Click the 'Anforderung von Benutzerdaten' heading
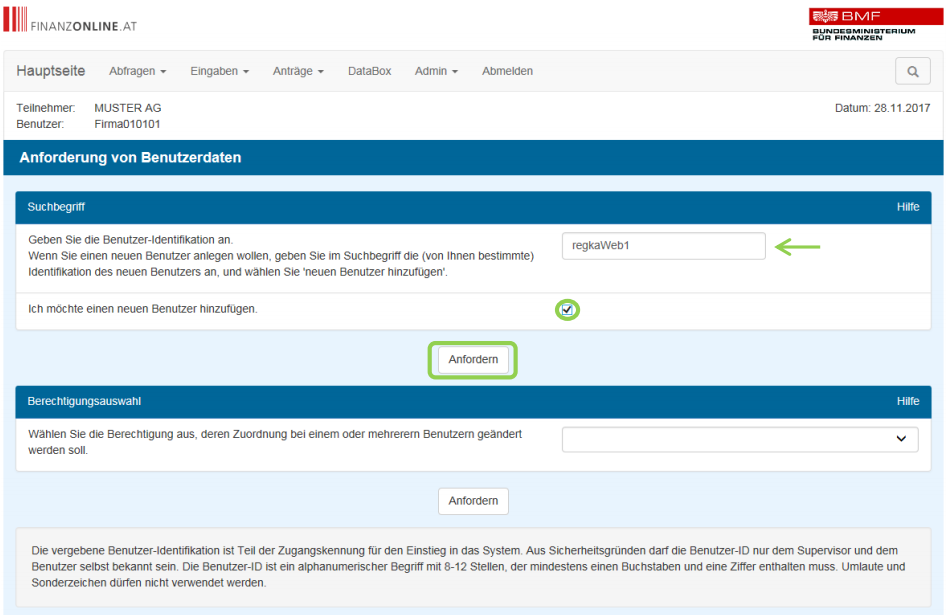948x615 pixels. pos(130,158)
